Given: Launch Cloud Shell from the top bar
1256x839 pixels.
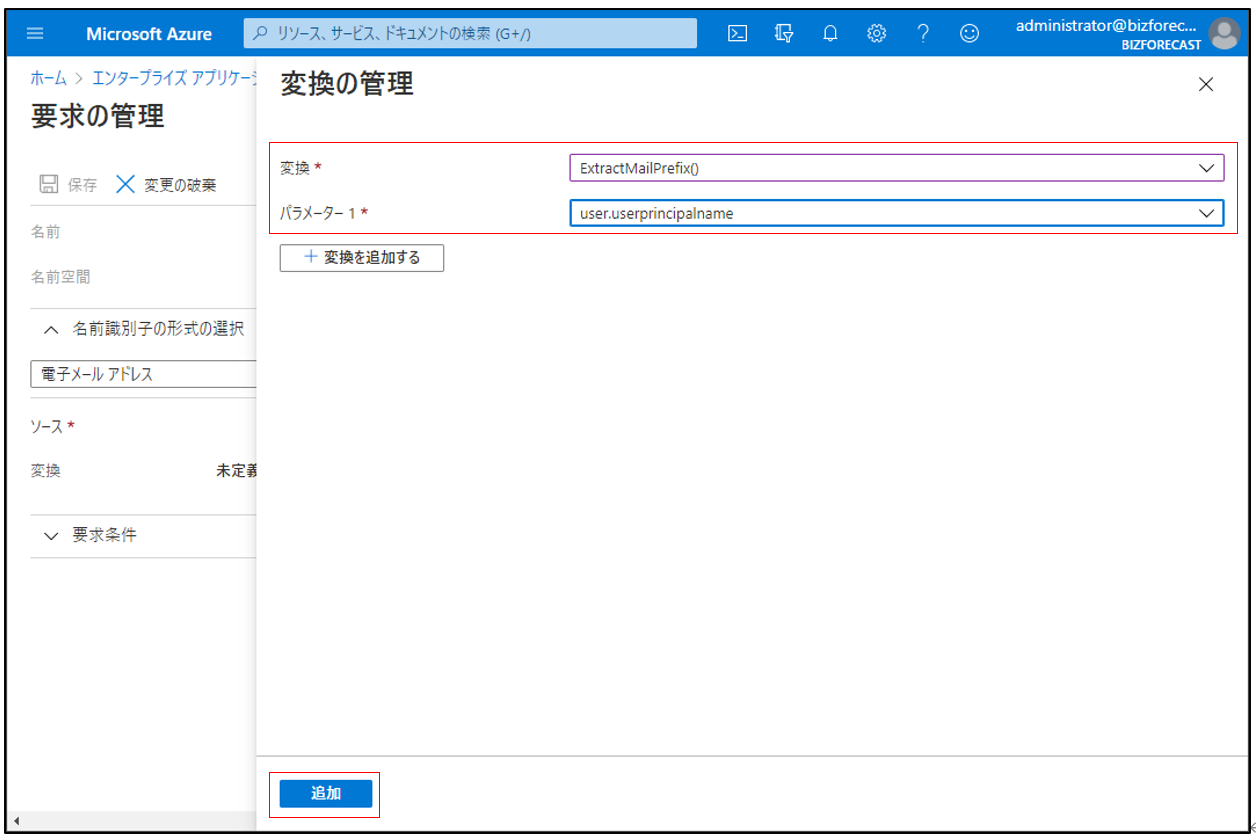Looking at the screenshot, I should point(737,33).
